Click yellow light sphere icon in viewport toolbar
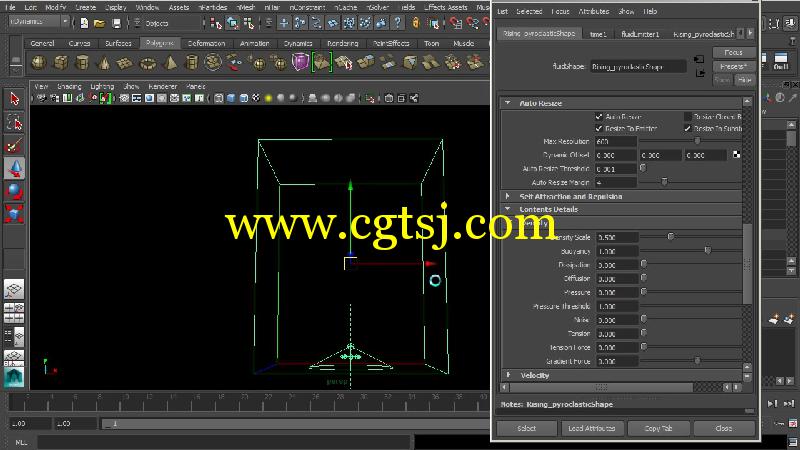800x450 pixels. [x=268, y=98]
